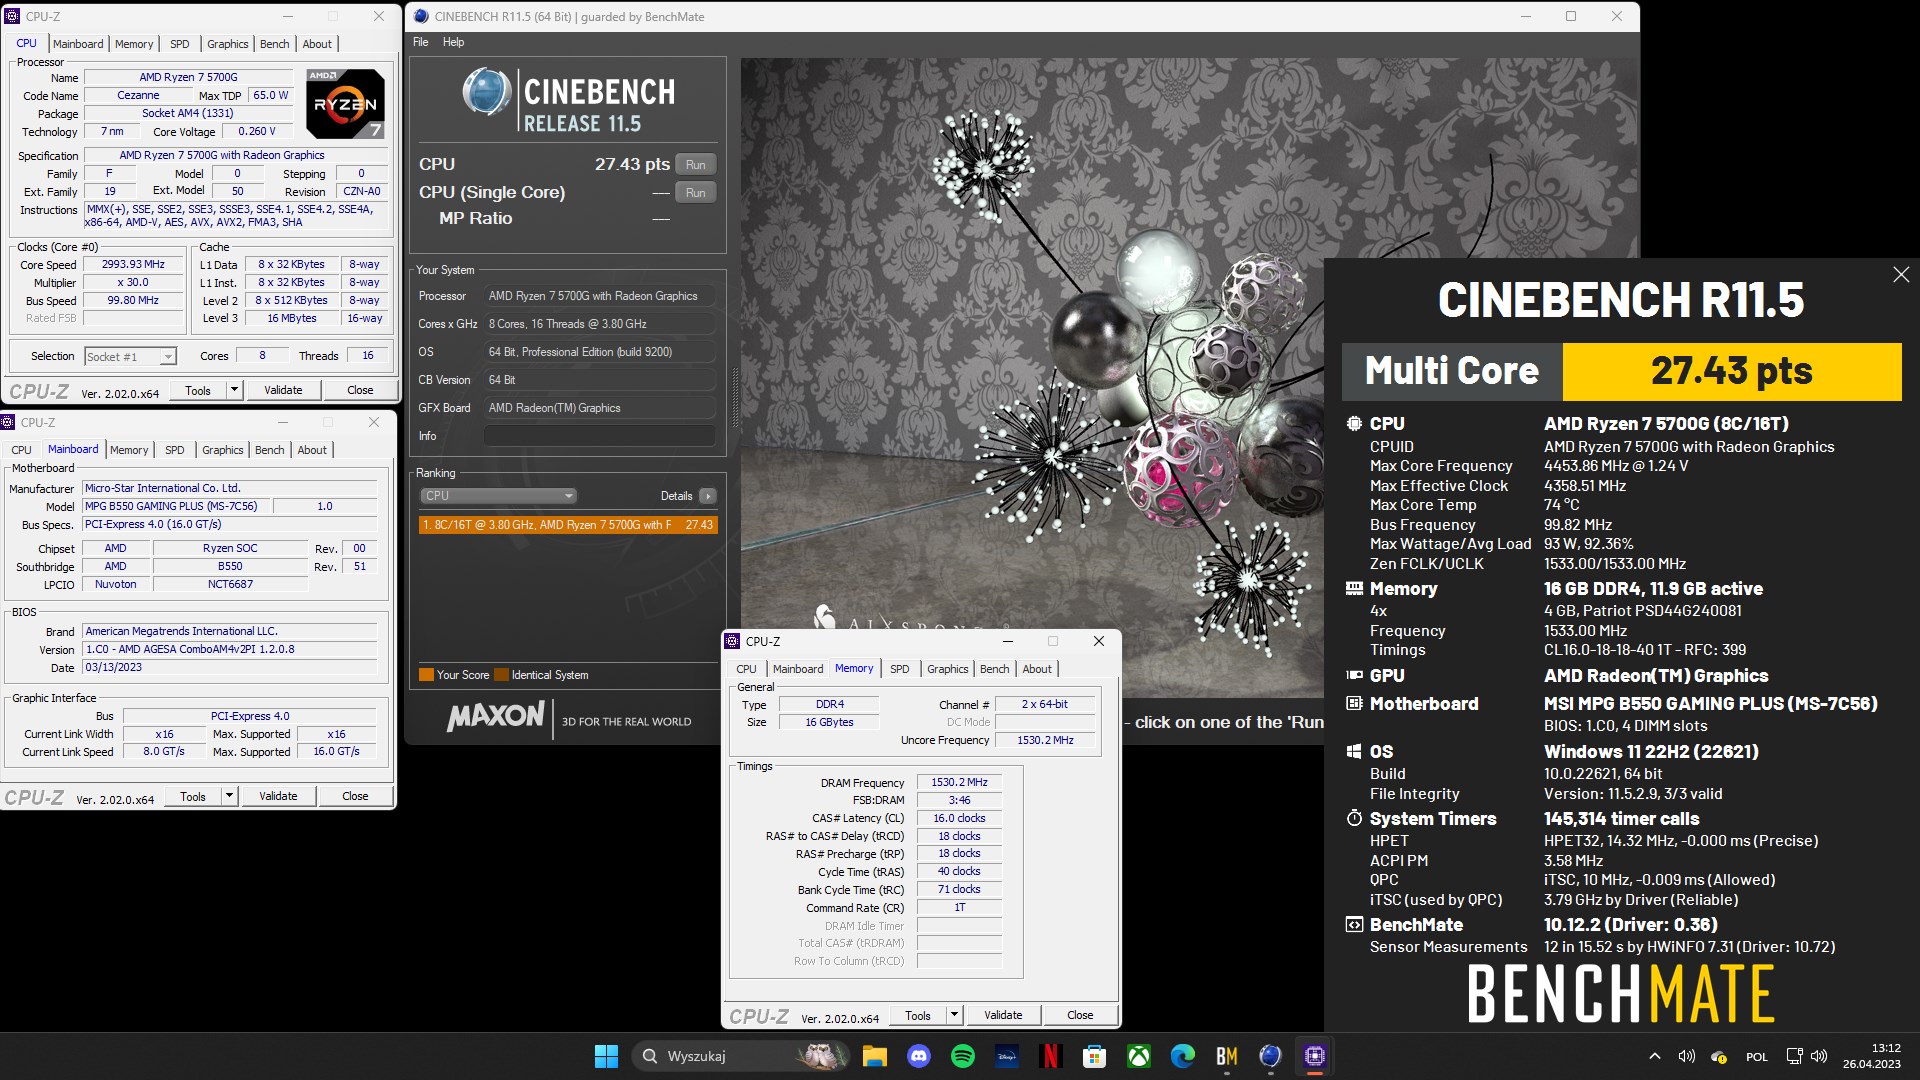This screenshot has height=1080, width=1920.
Task: Click the taskbar Wyszukaj search box
Action: coord(740,1056)
